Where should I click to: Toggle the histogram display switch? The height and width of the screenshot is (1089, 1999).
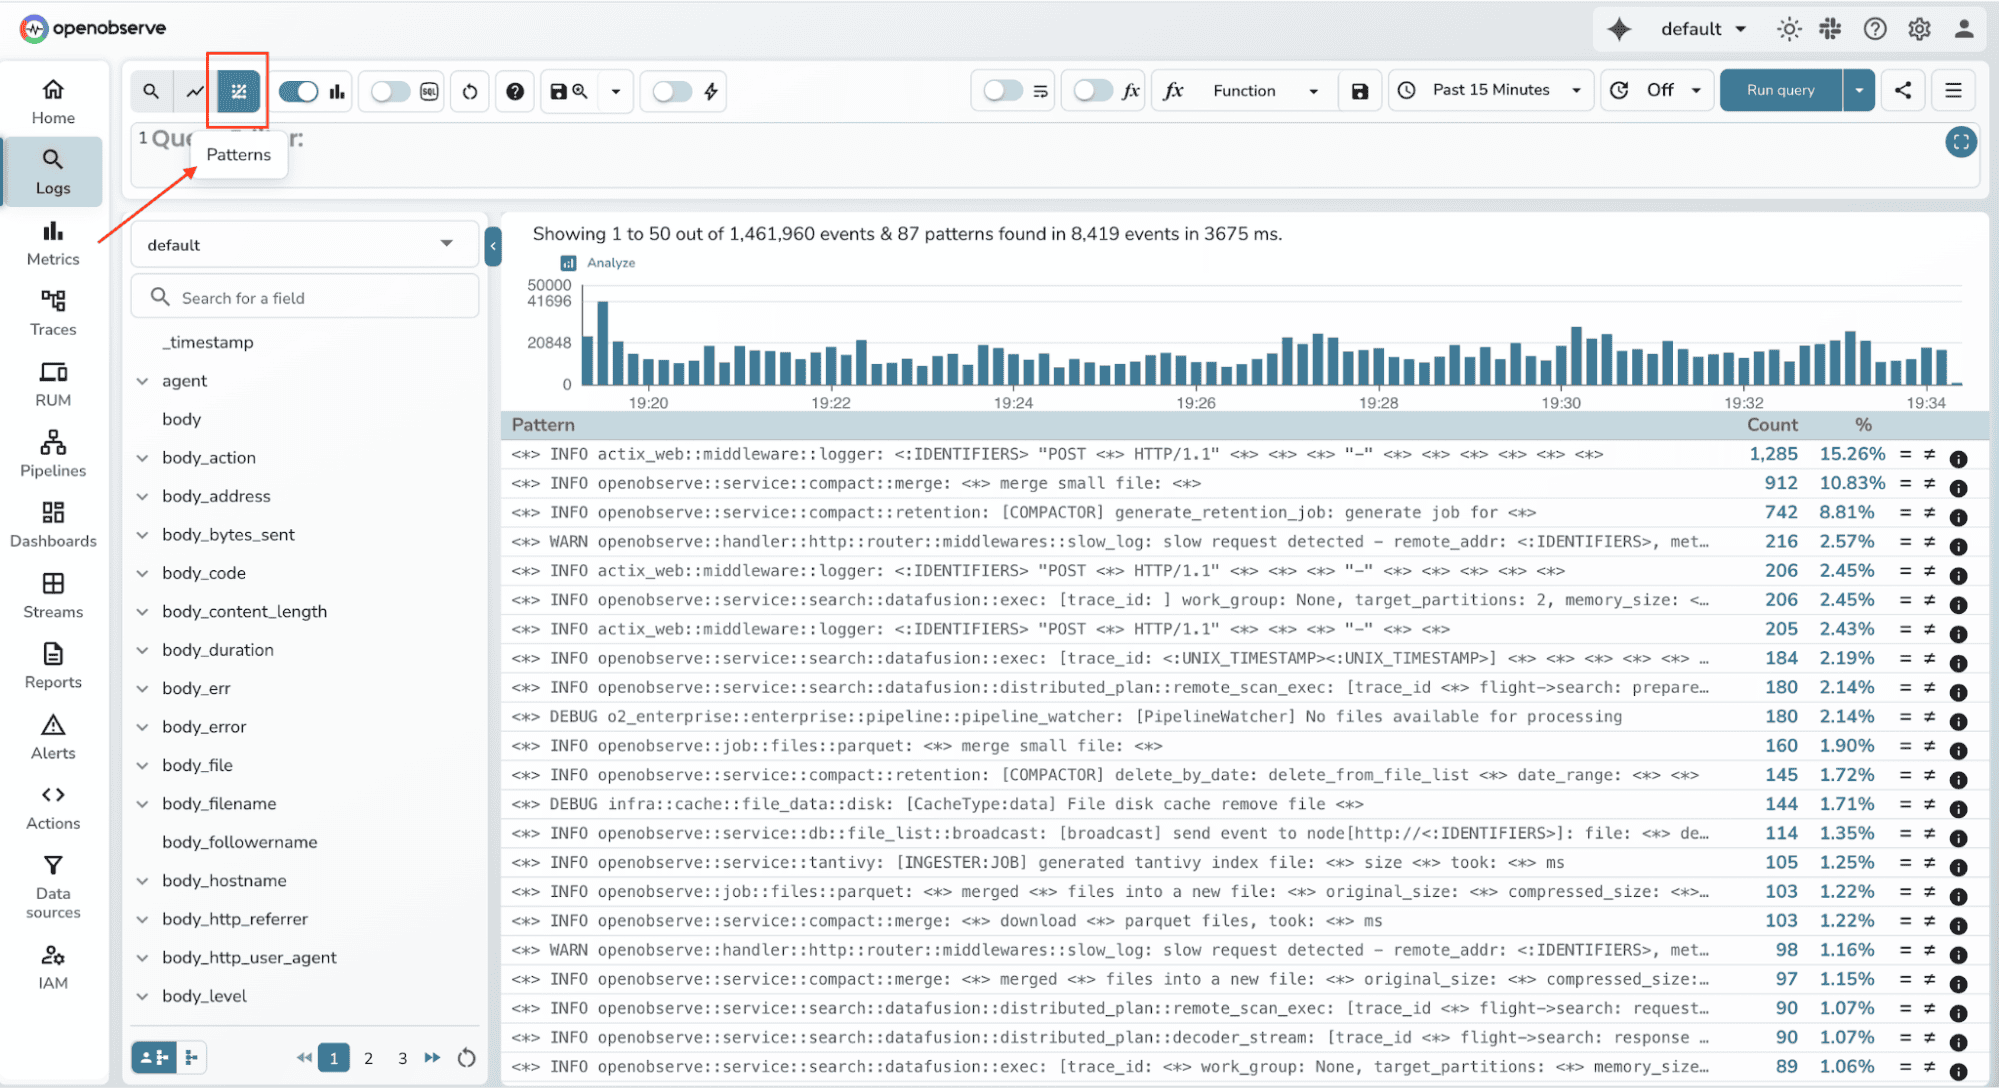click(x=298, y=91)
